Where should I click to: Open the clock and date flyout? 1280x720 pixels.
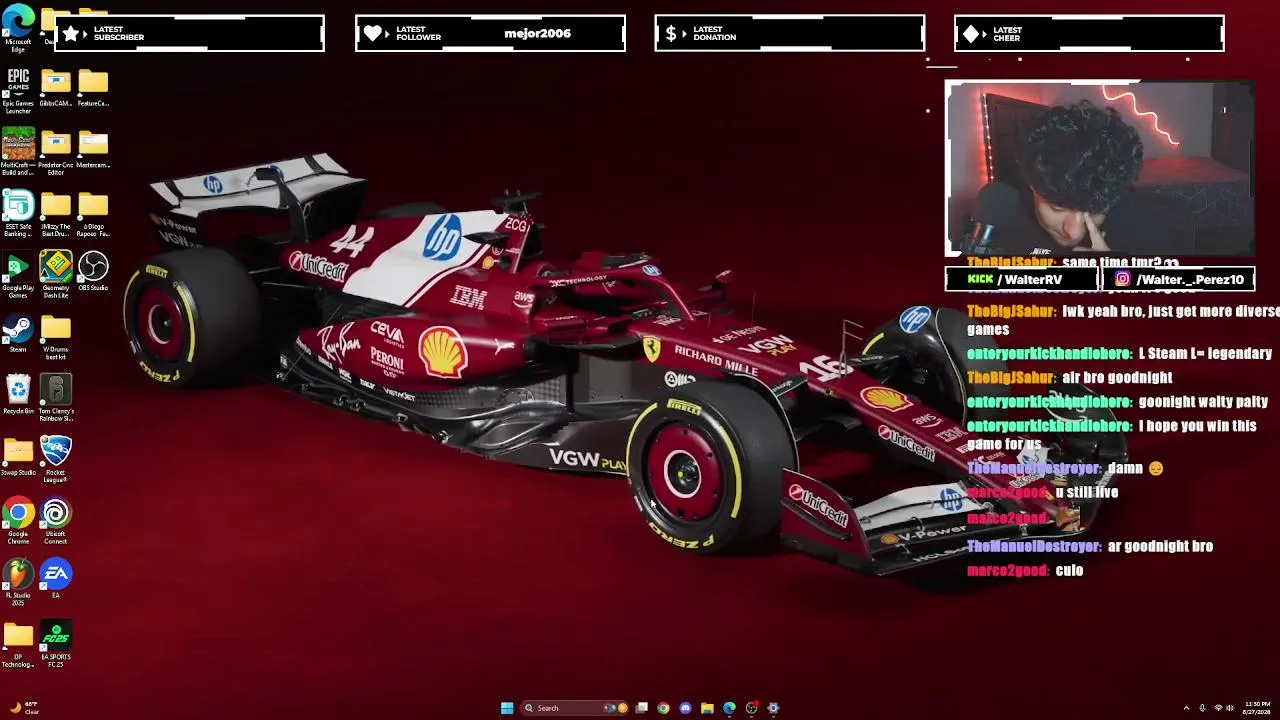[x=1257, y=708]
